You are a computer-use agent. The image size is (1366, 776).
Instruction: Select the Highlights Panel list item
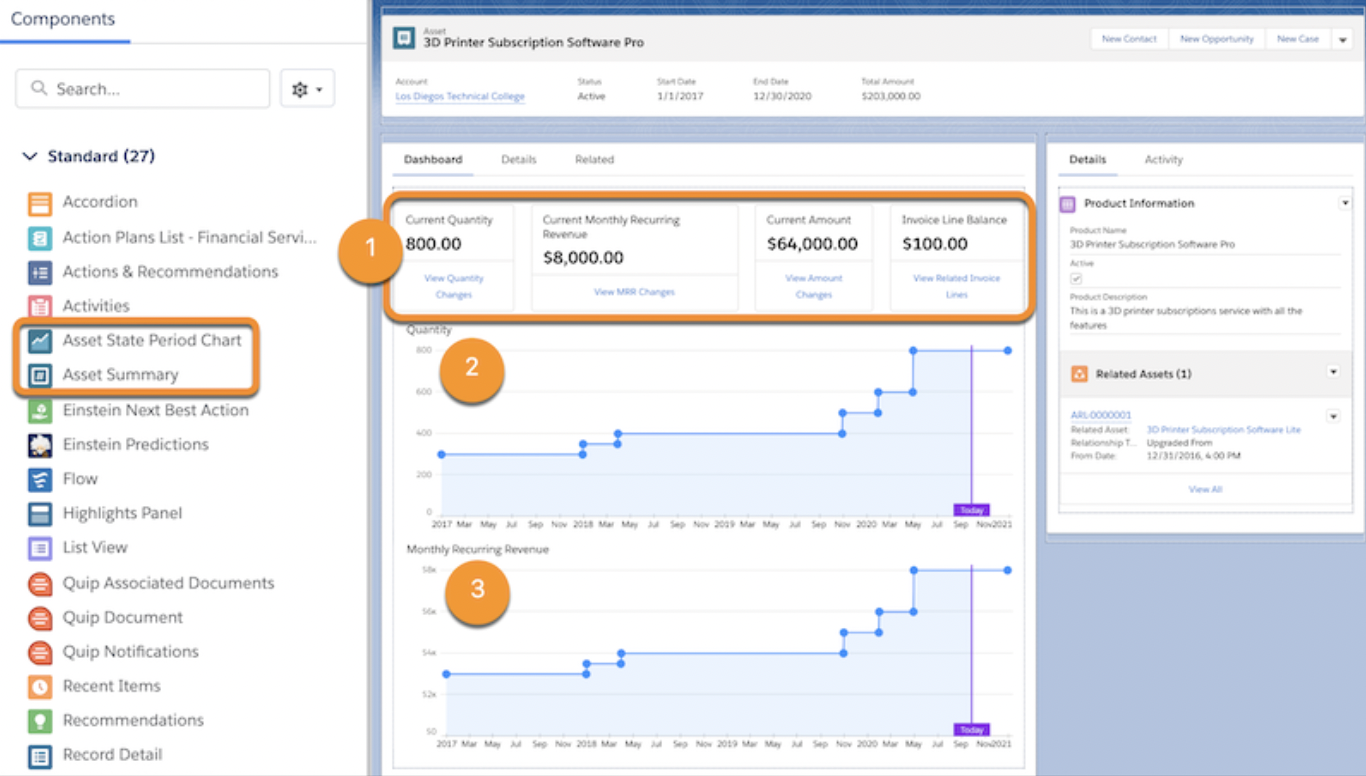(122, 514)
